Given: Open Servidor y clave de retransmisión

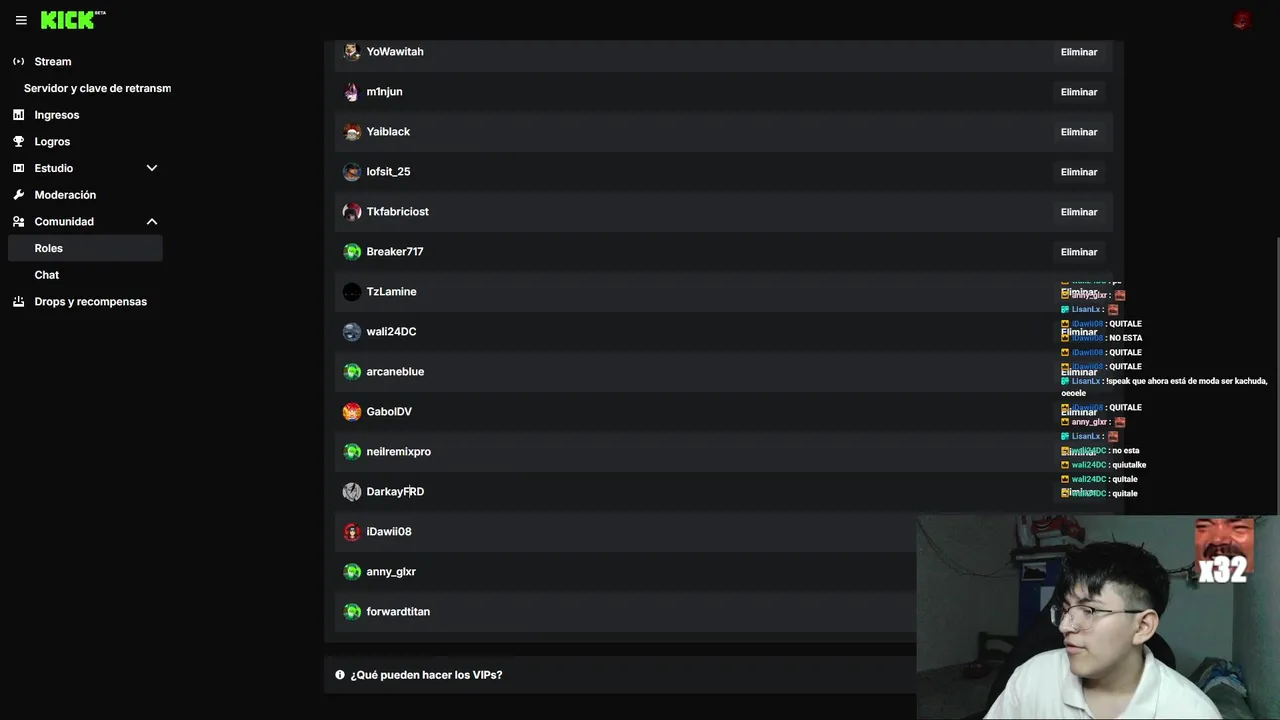Looking at the screenshot, I should coord(97,88).
